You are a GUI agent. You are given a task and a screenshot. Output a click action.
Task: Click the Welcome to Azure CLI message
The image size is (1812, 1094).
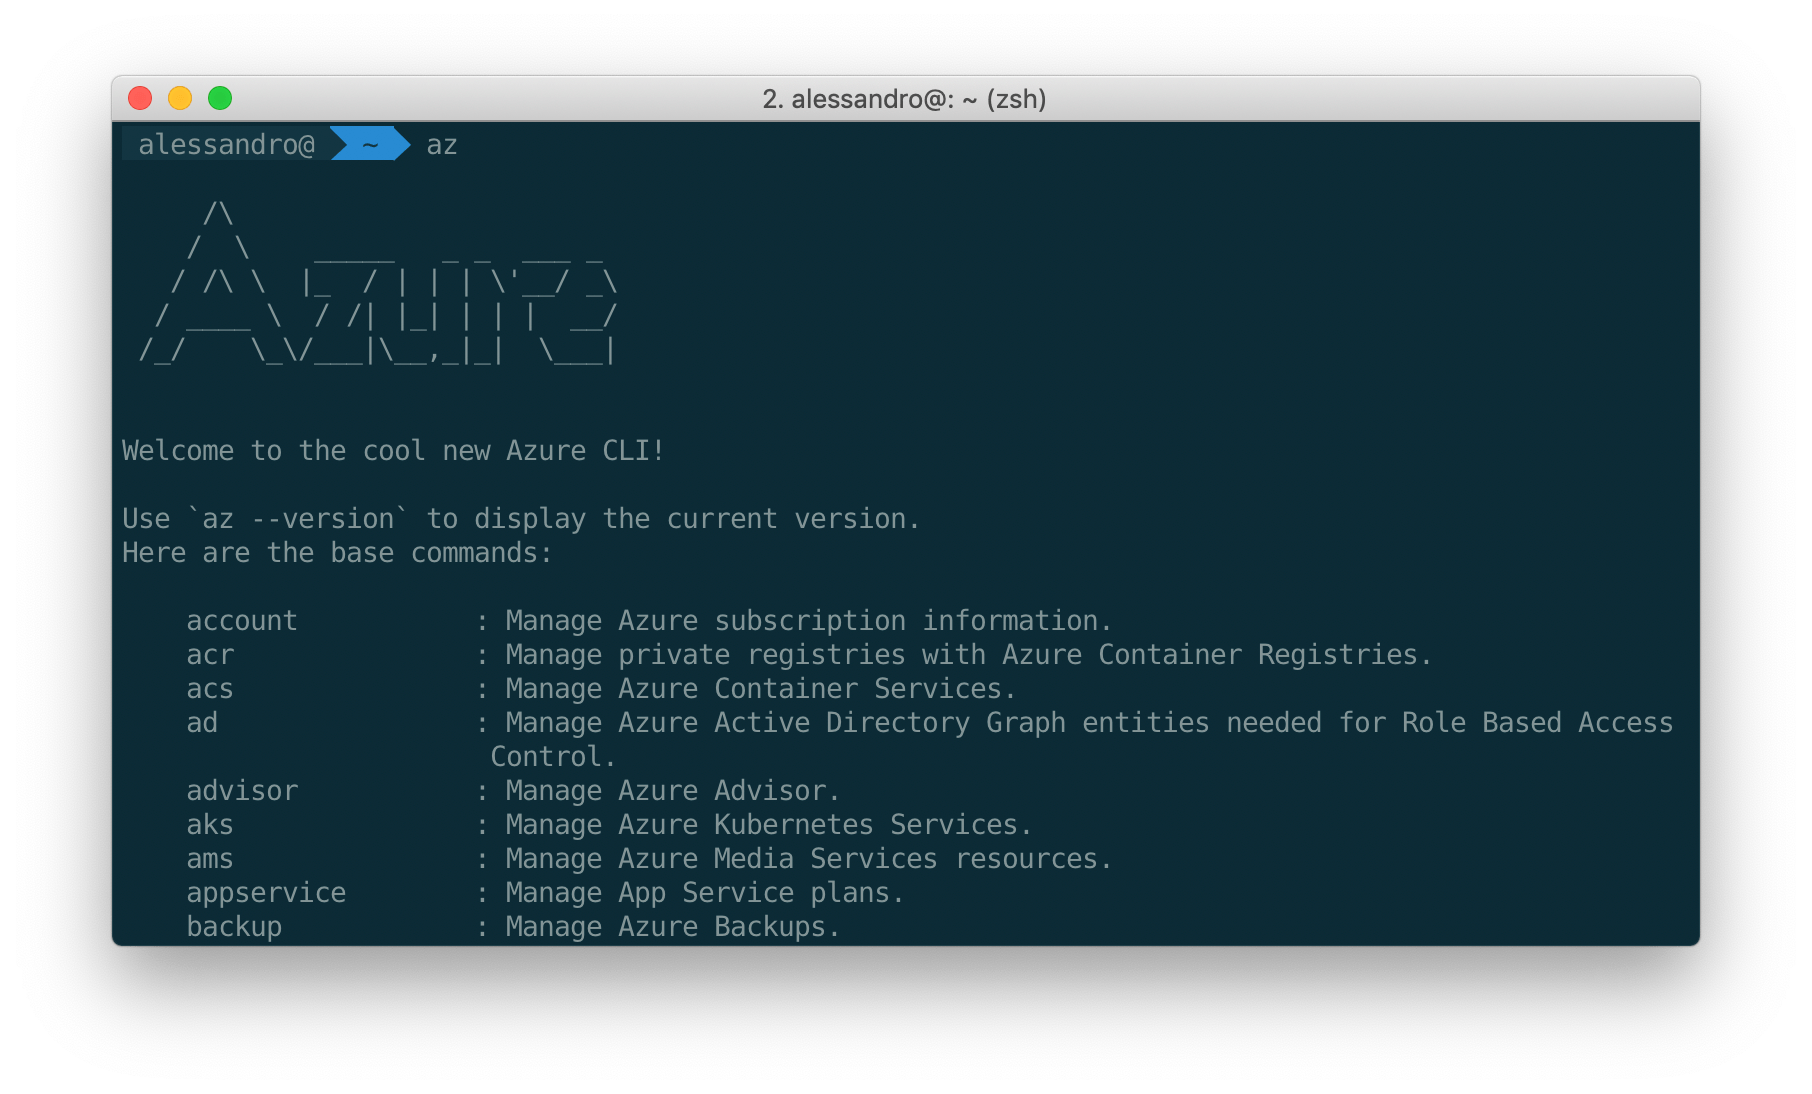tap(392, 451)
